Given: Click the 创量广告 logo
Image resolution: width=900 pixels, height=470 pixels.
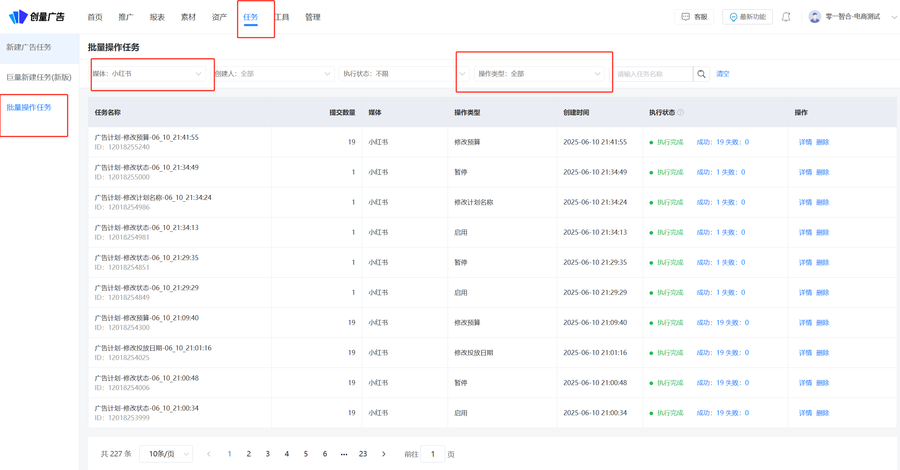Looking at the screenshot, I should (x=37, y=17).
